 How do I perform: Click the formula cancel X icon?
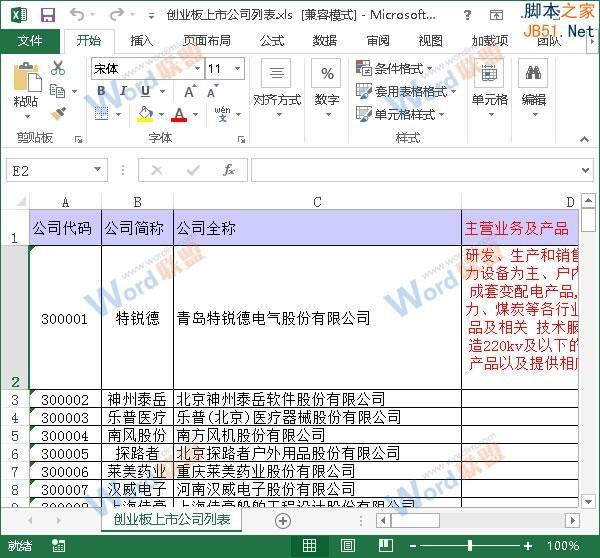point(157,170)
